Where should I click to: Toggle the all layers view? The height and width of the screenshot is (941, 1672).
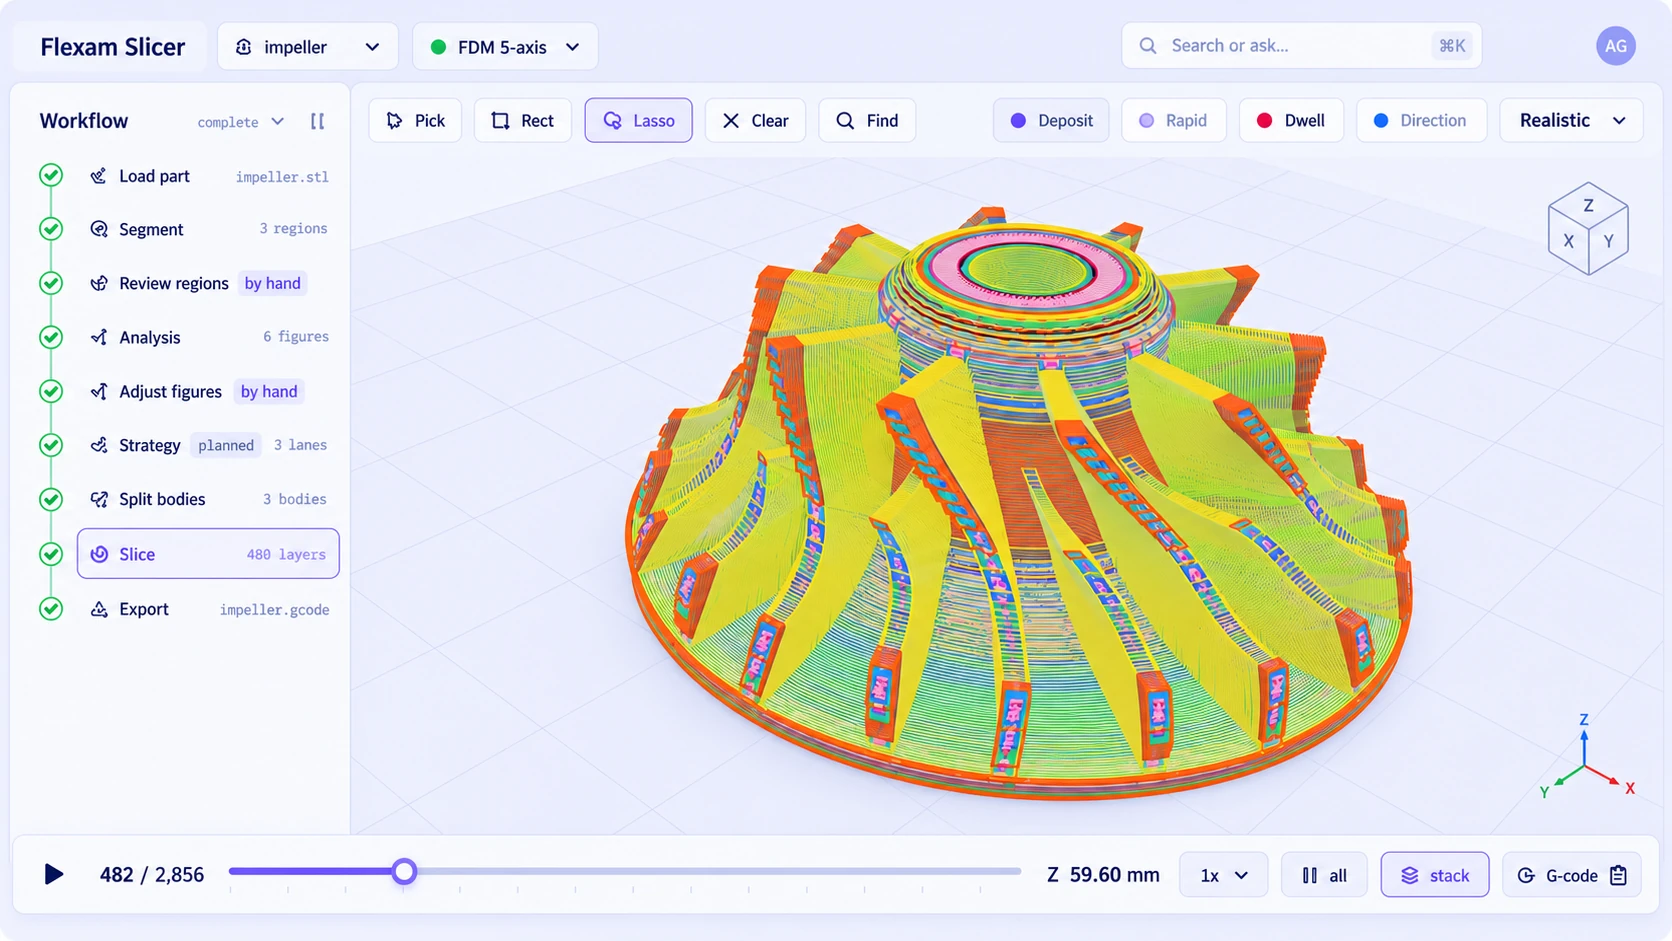click(1324, 875)
